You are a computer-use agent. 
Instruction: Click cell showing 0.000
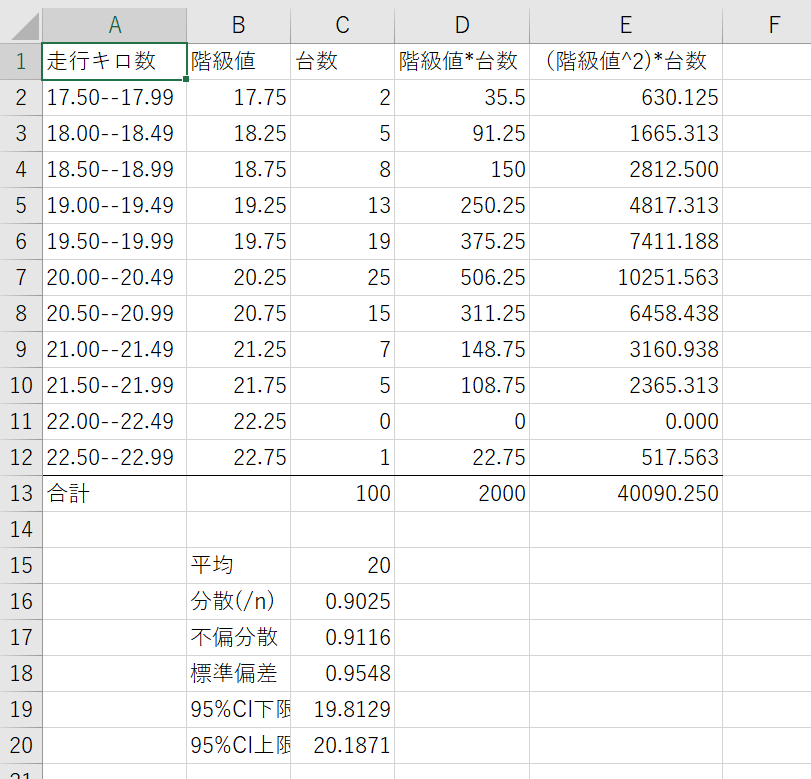626,422
